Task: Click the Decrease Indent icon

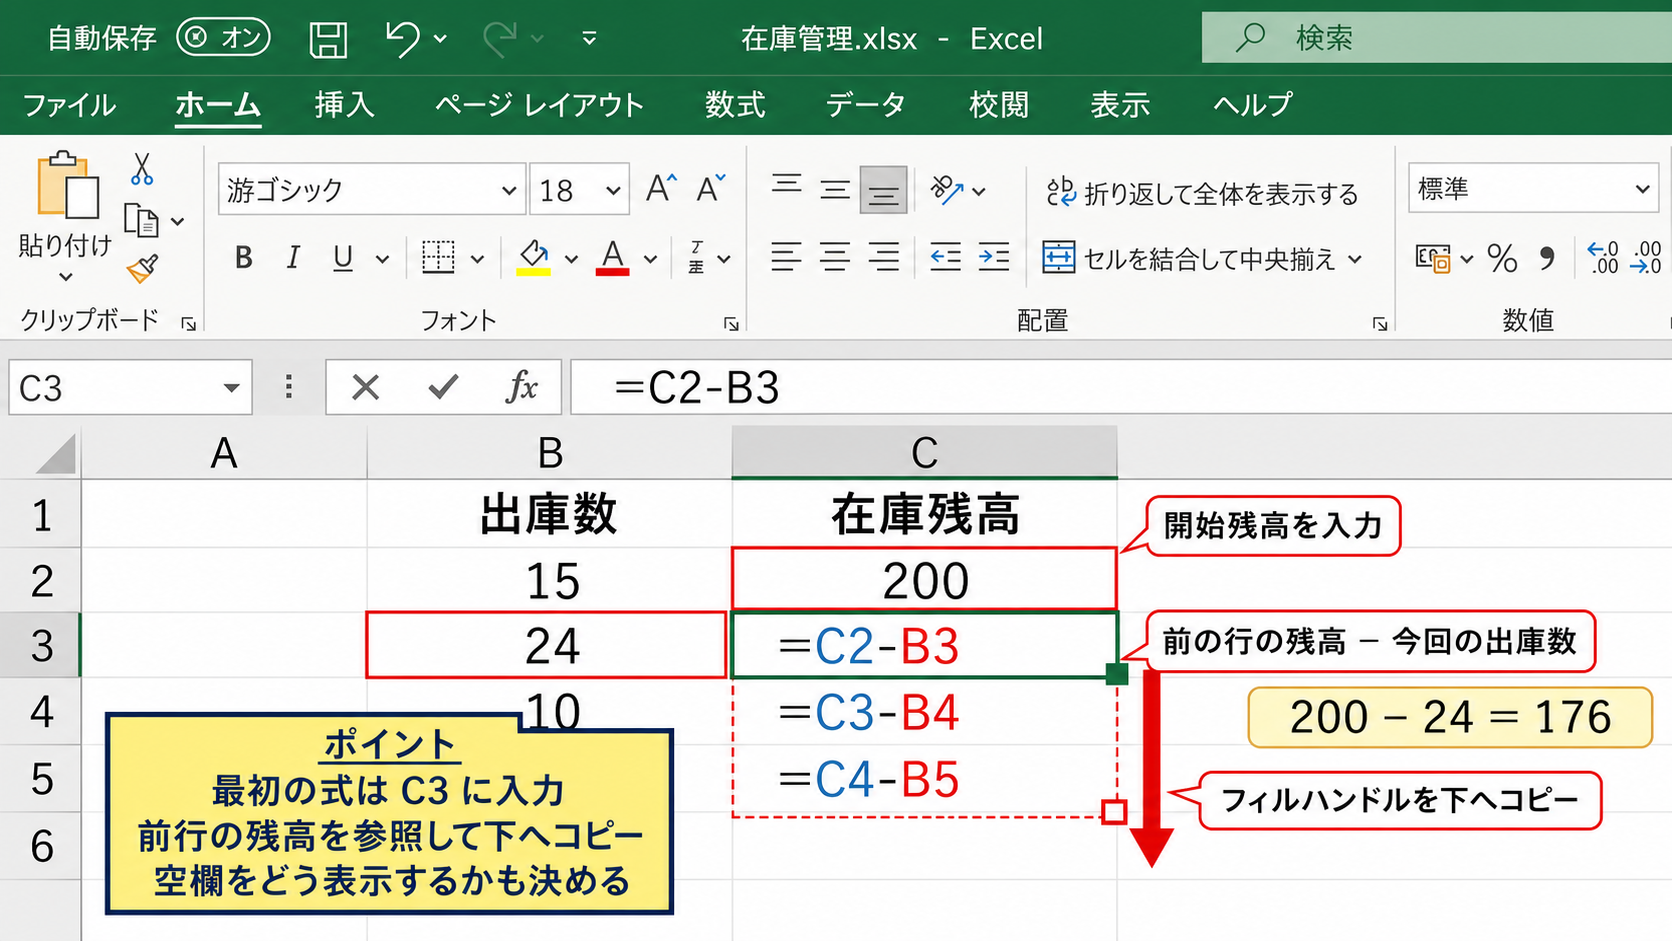Action: 945,258
